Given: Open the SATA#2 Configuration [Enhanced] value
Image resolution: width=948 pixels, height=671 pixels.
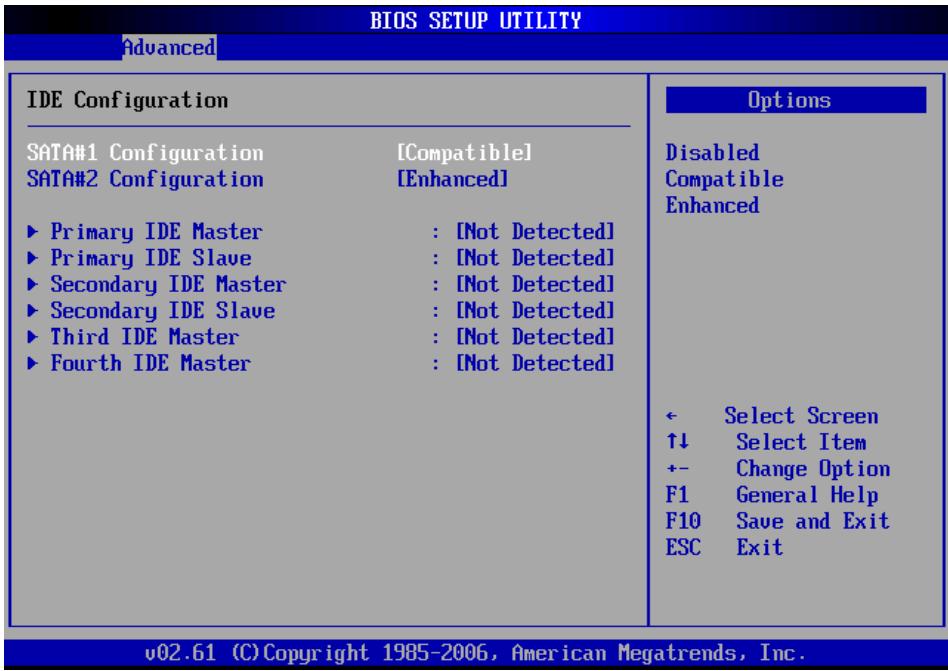Looking at the screenshot, I should pos(452,179).
